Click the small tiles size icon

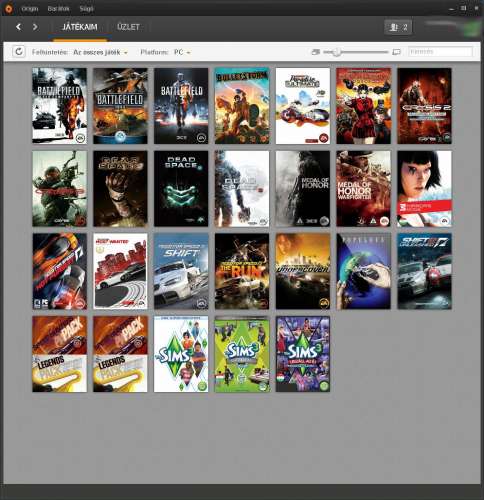(x=315, y=52)
